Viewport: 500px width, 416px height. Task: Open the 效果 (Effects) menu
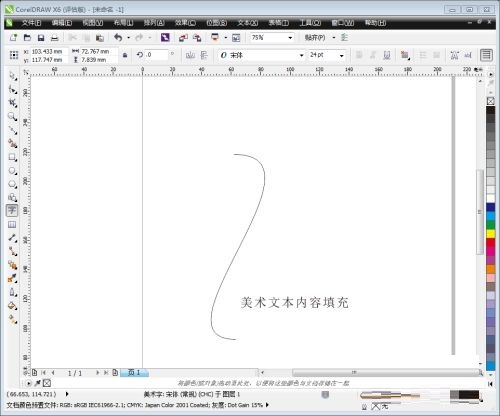[185, 23]
